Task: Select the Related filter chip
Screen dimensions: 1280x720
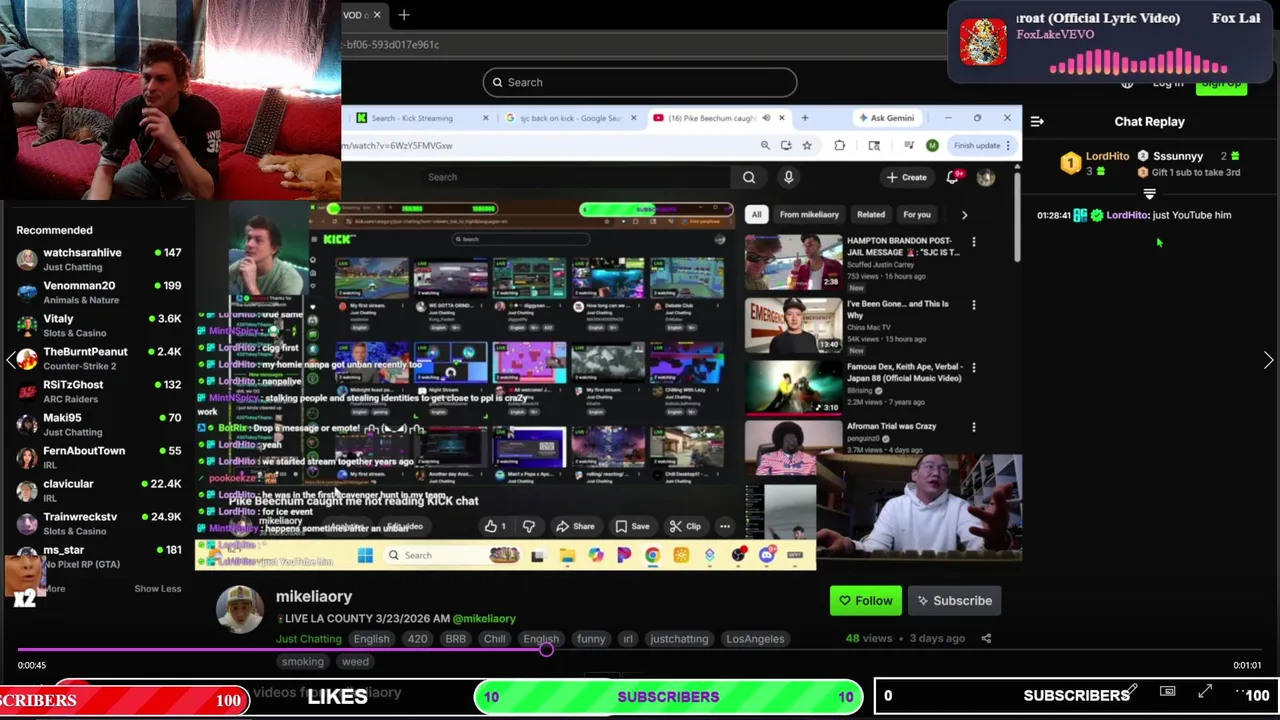Action: pyautogui.click(x=871, y=214)
